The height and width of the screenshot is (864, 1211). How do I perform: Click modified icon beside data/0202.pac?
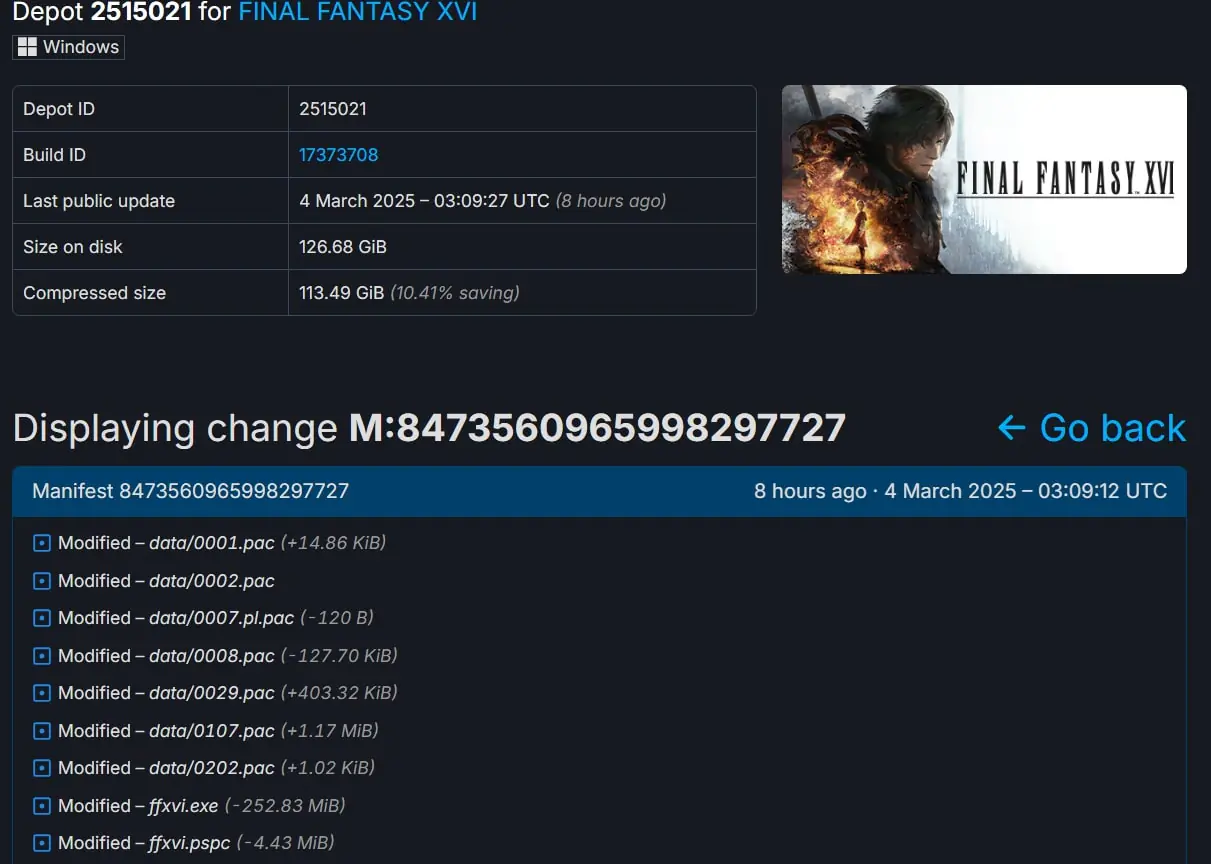tap(41, 768)
